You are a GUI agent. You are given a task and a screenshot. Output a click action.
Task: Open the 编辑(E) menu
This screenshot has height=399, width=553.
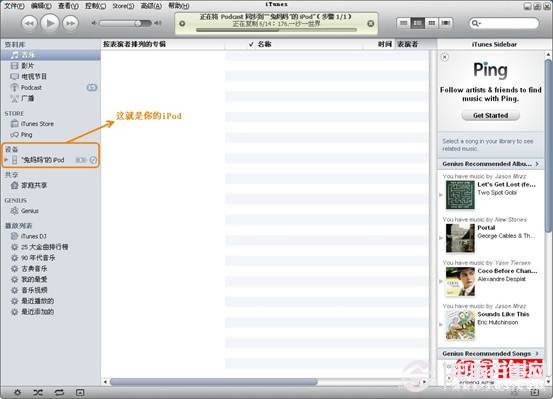41,6
